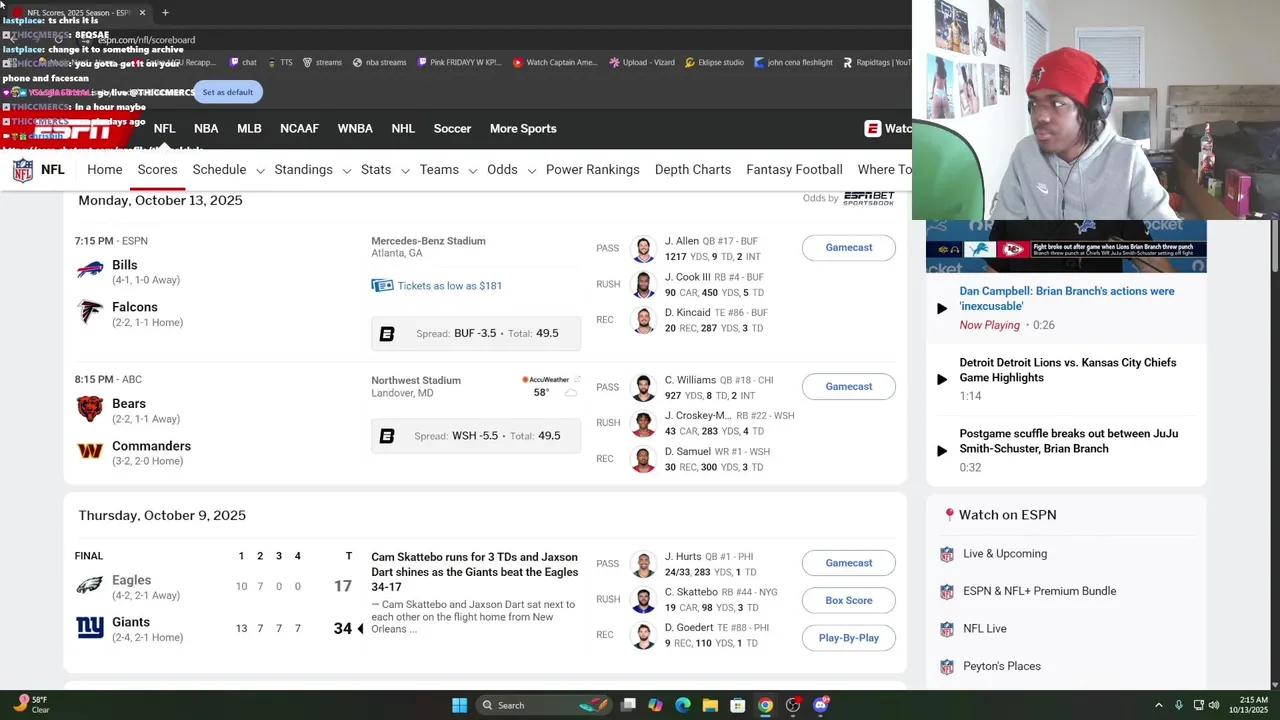The width and height of the screenshot is (1280, 720).
Task: Switch to Chrome in the taskbar
Action: pyautogui.click(x=765, y=705)
